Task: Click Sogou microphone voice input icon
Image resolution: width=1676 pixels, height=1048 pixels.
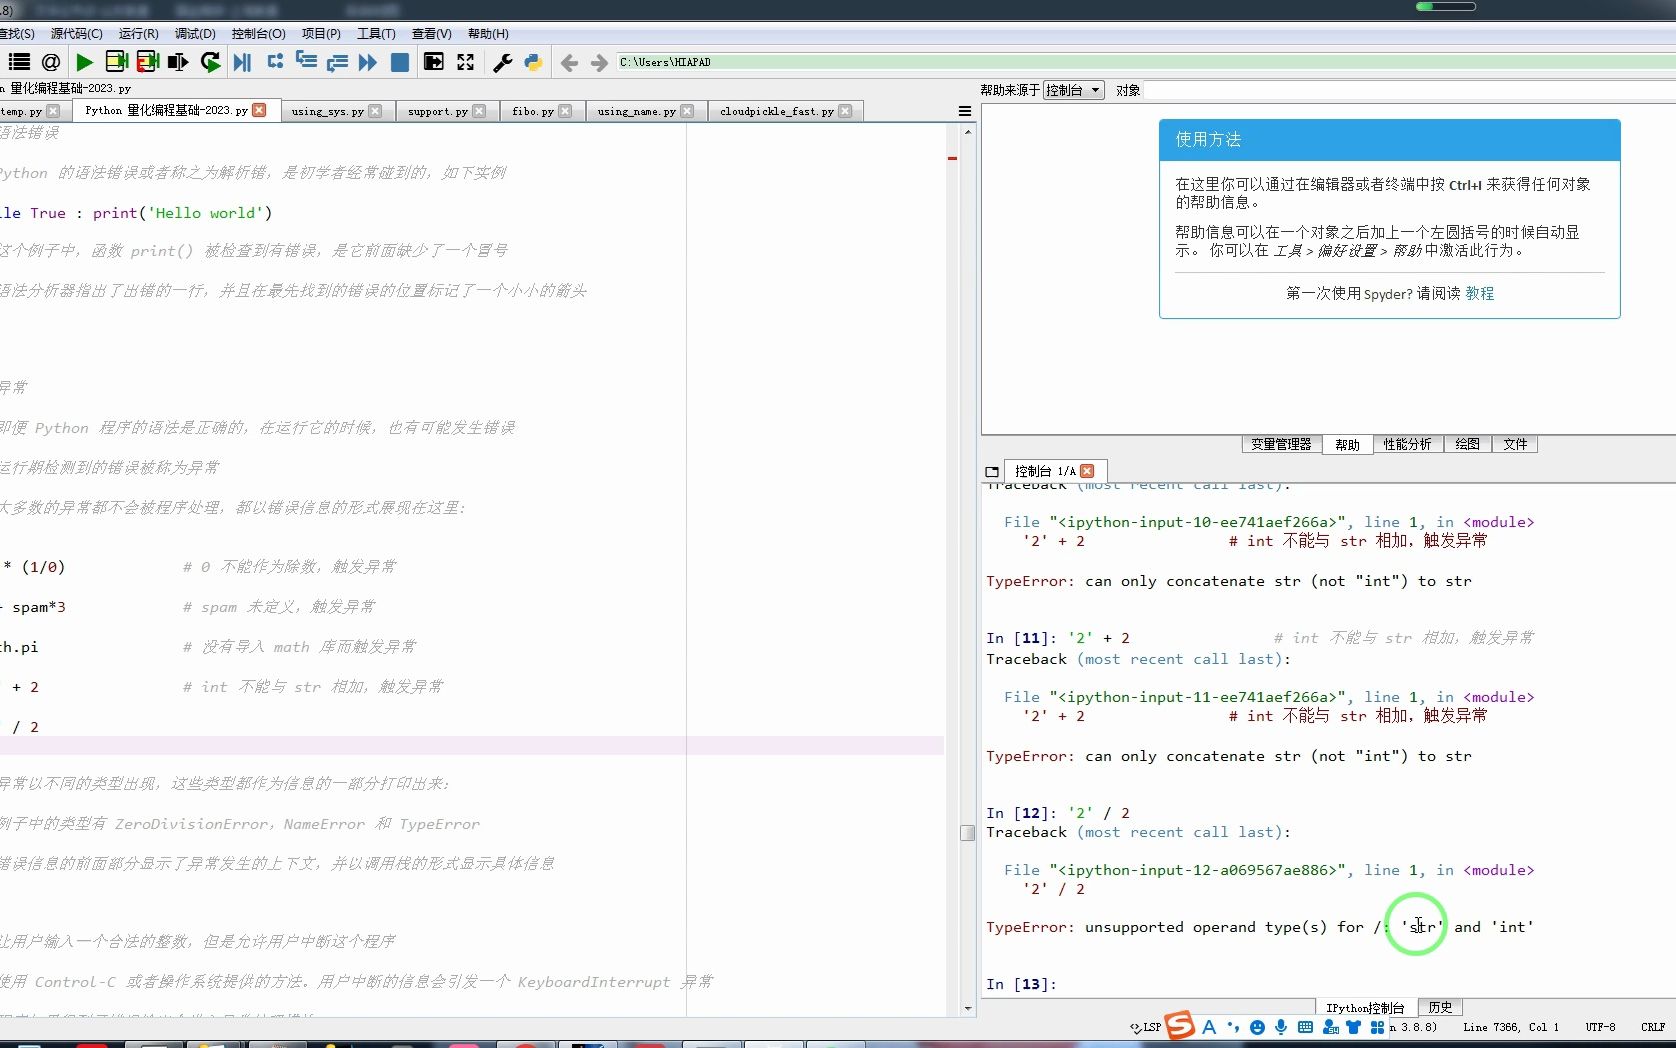Action: 1281,1027
